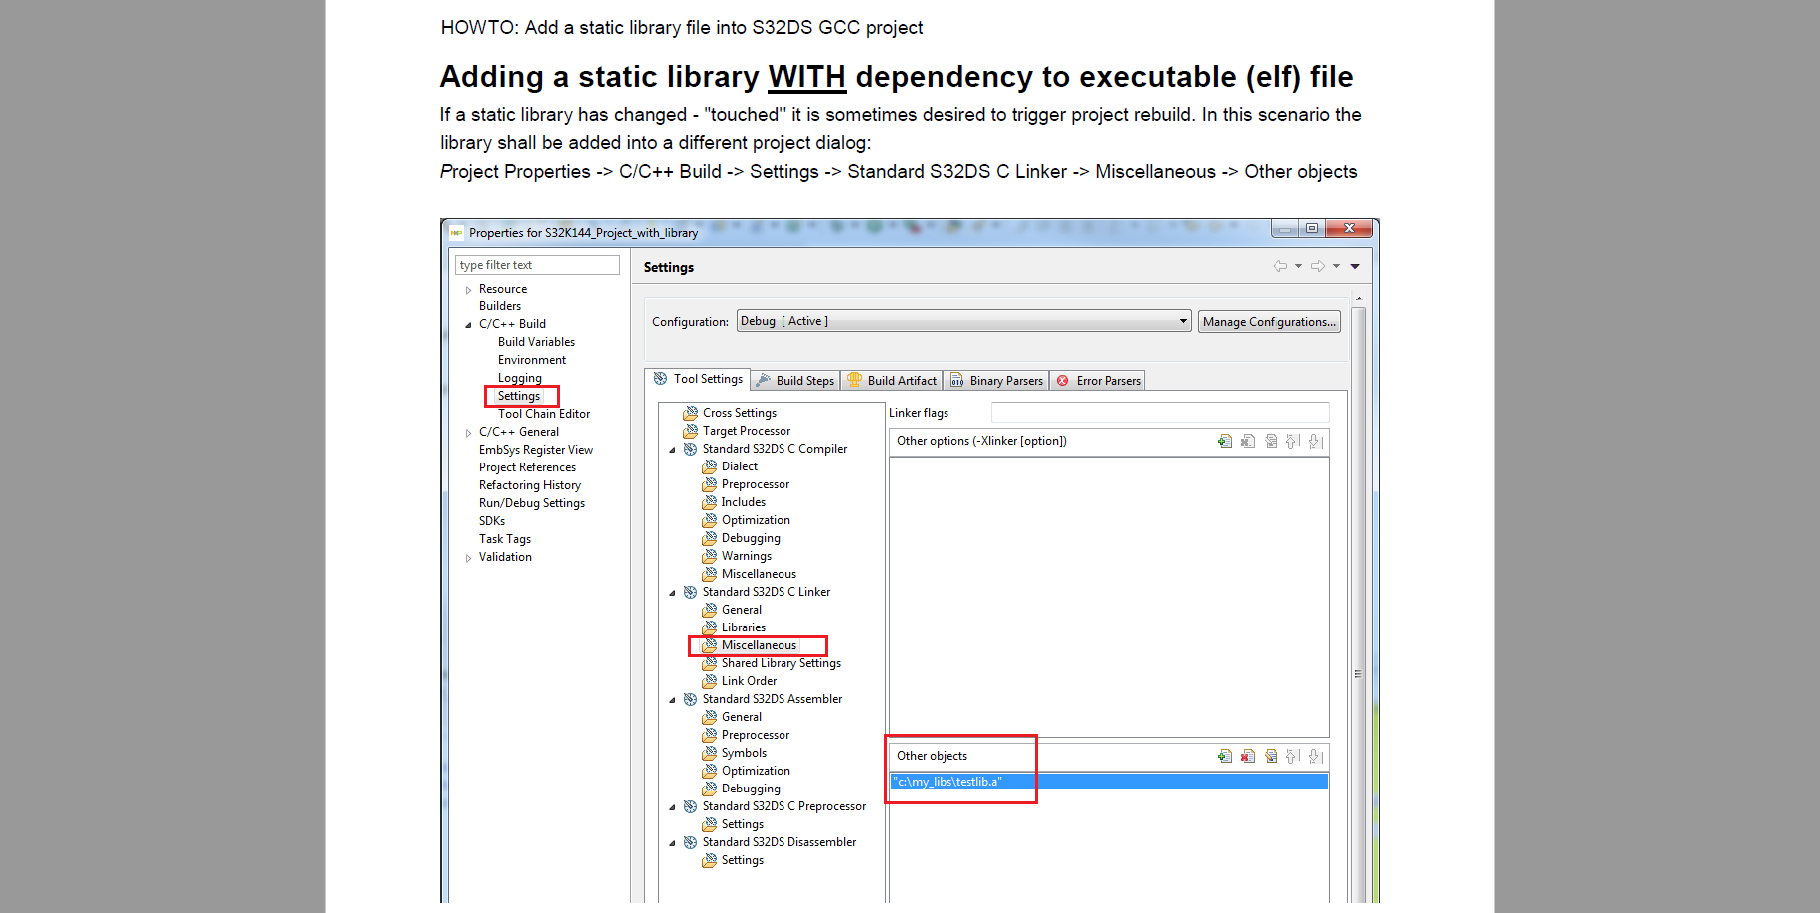Click Move Up icon in Other objects toolbar
Viewport: 1820px width, 913px height.
tap(1293, 756)
